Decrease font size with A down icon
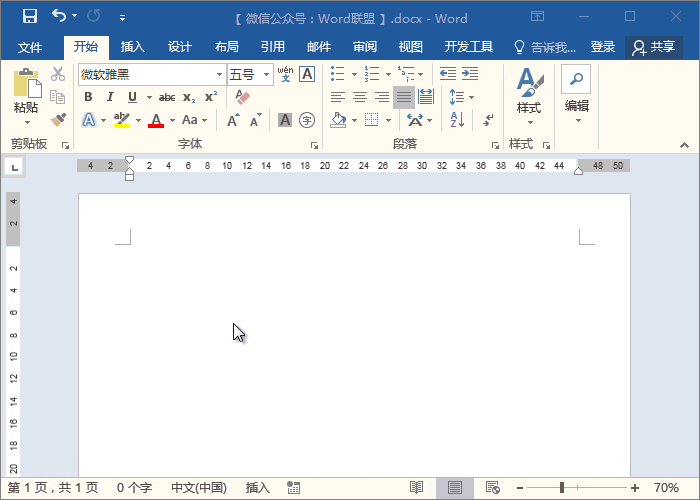 [x=255, y=120]
